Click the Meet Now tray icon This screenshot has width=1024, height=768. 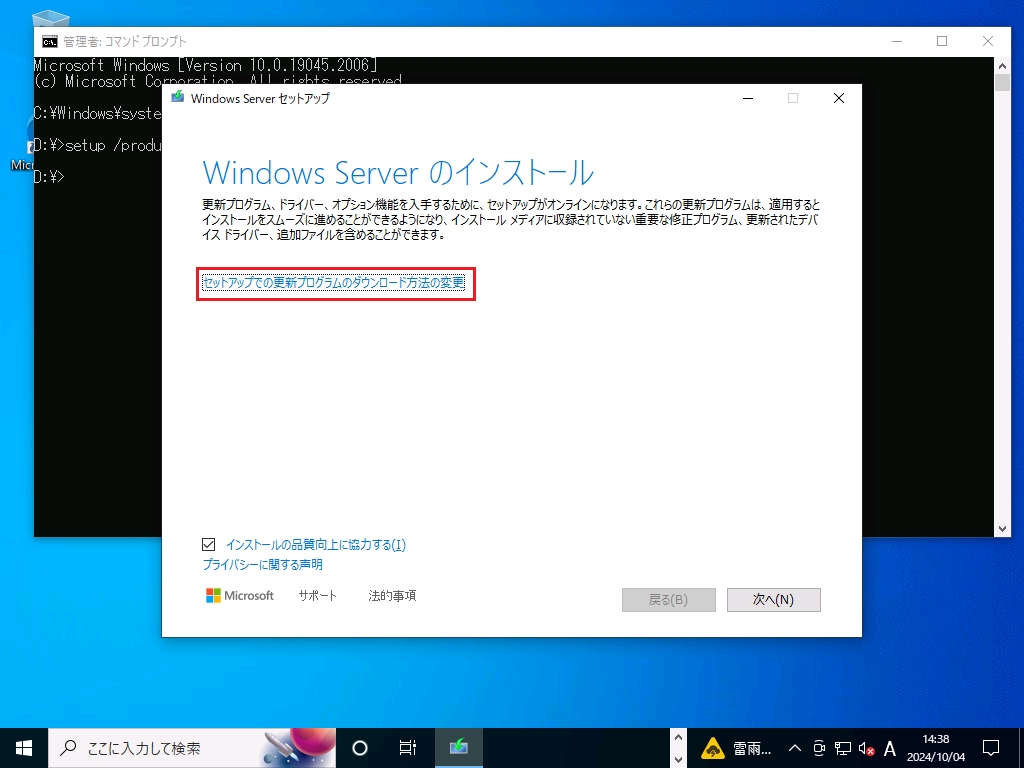819,748
